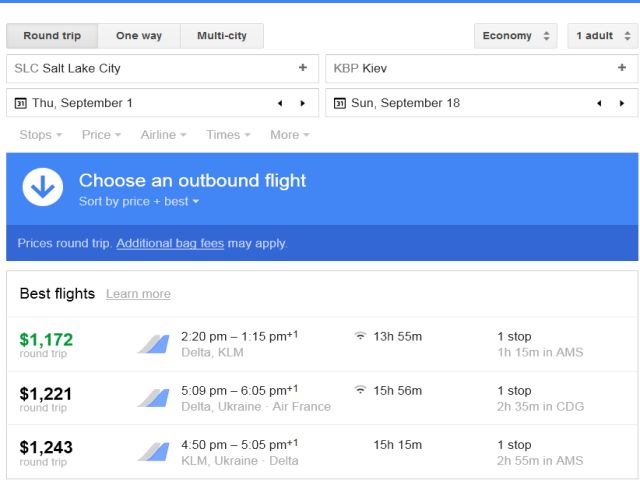Select the $1,172 Delta, KLM flight
Viewport: 640px width, 480px height.
coord(321,344)
